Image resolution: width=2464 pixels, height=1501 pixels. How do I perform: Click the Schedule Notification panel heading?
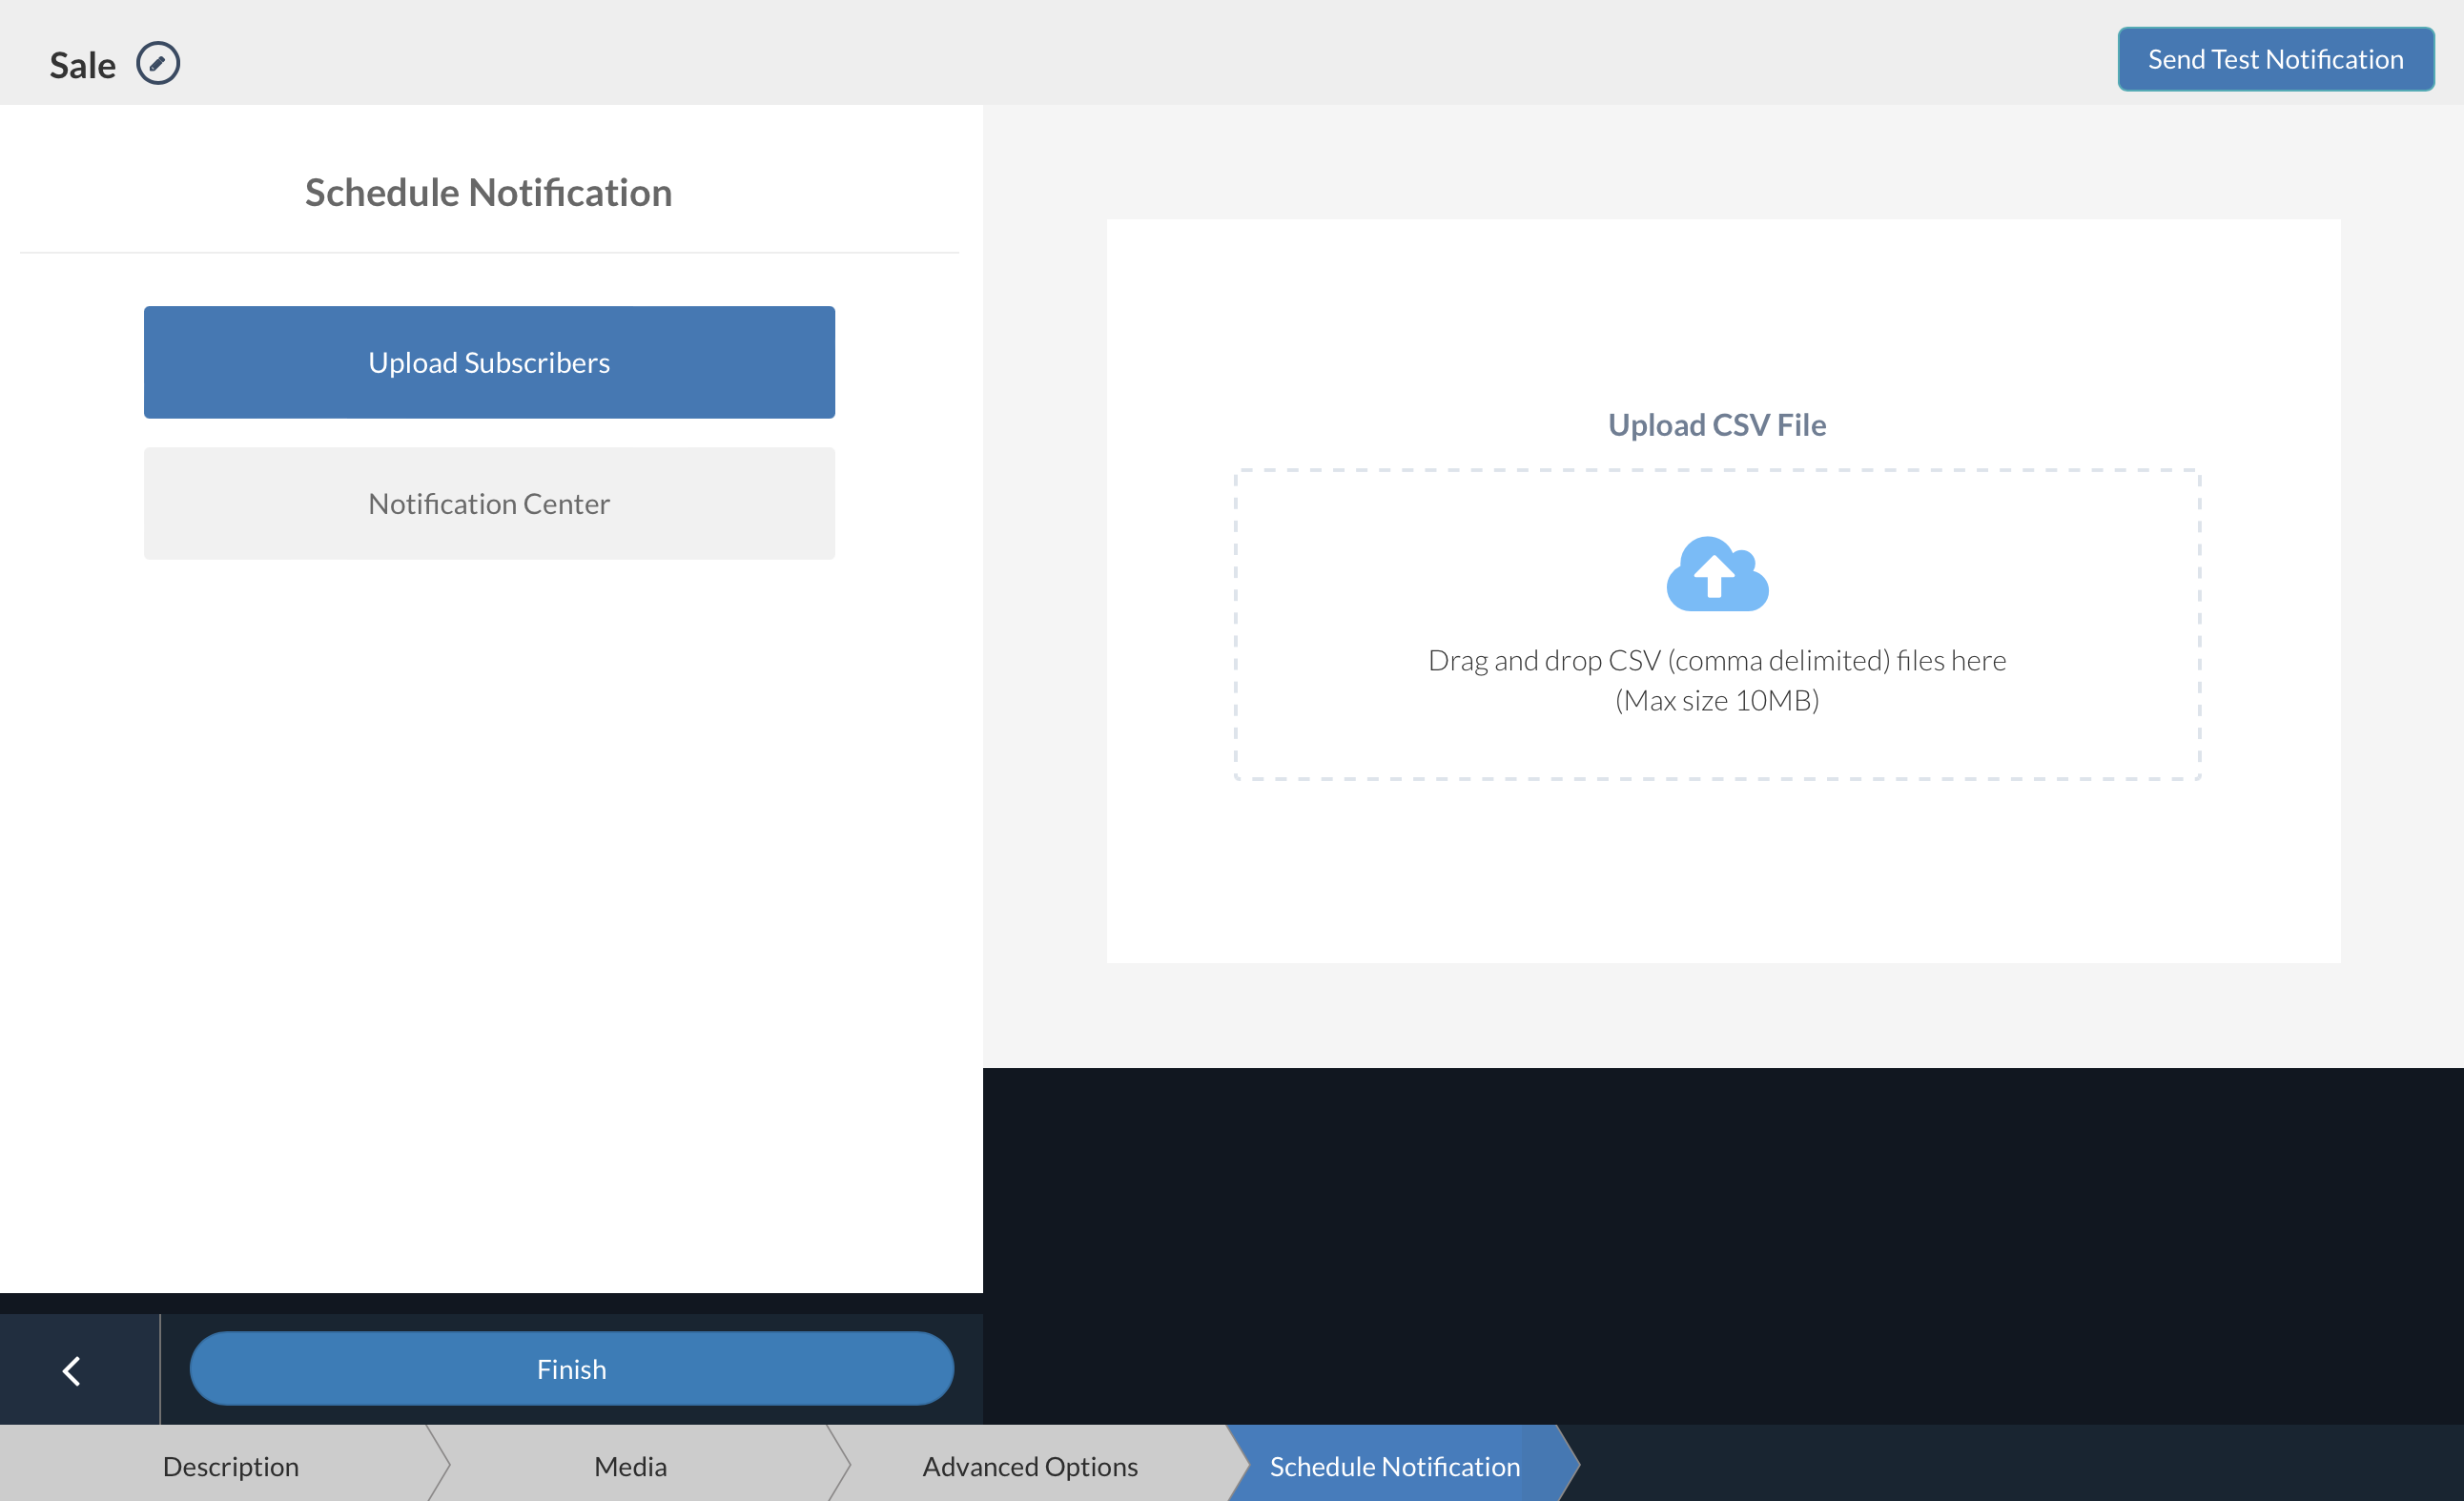(489, 192)
